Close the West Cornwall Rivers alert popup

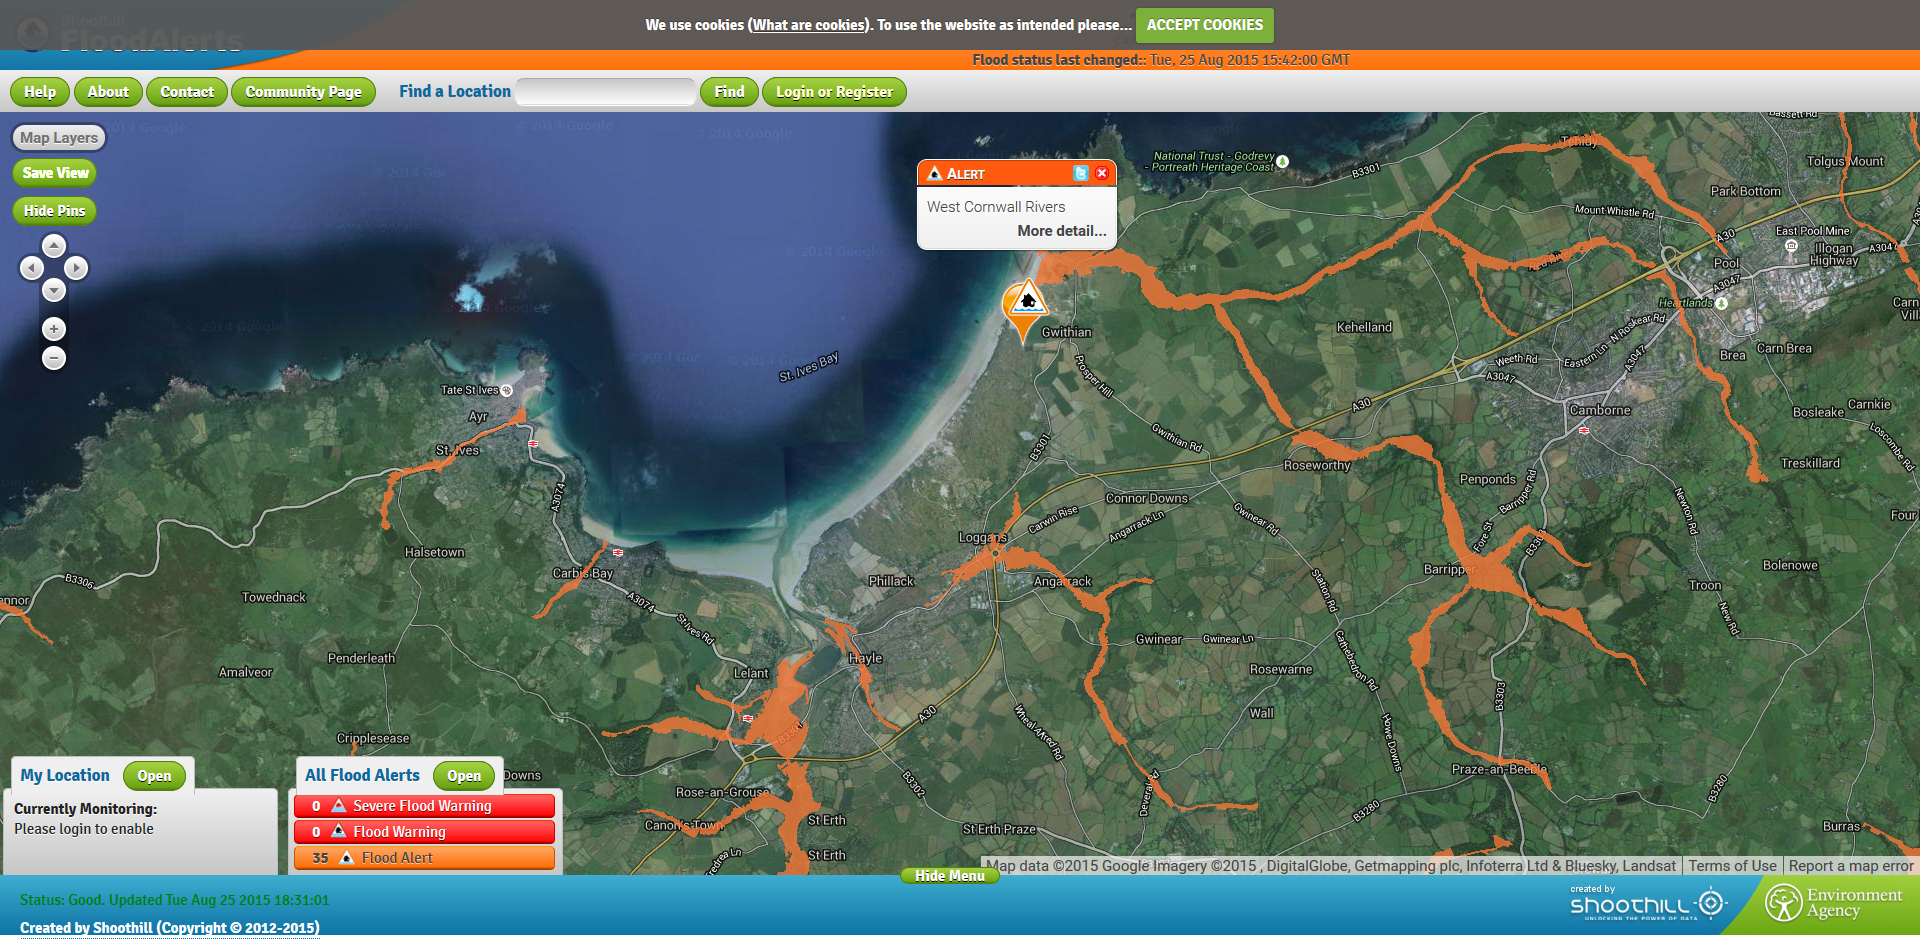click(1102, 173)
